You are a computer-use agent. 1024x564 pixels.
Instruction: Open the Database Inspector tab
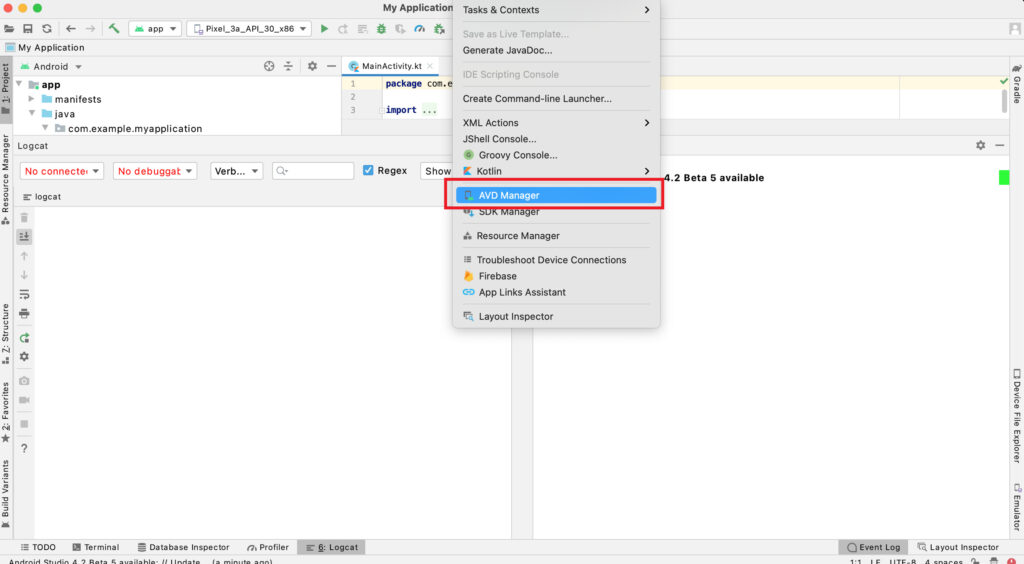(x=184, y=547)
